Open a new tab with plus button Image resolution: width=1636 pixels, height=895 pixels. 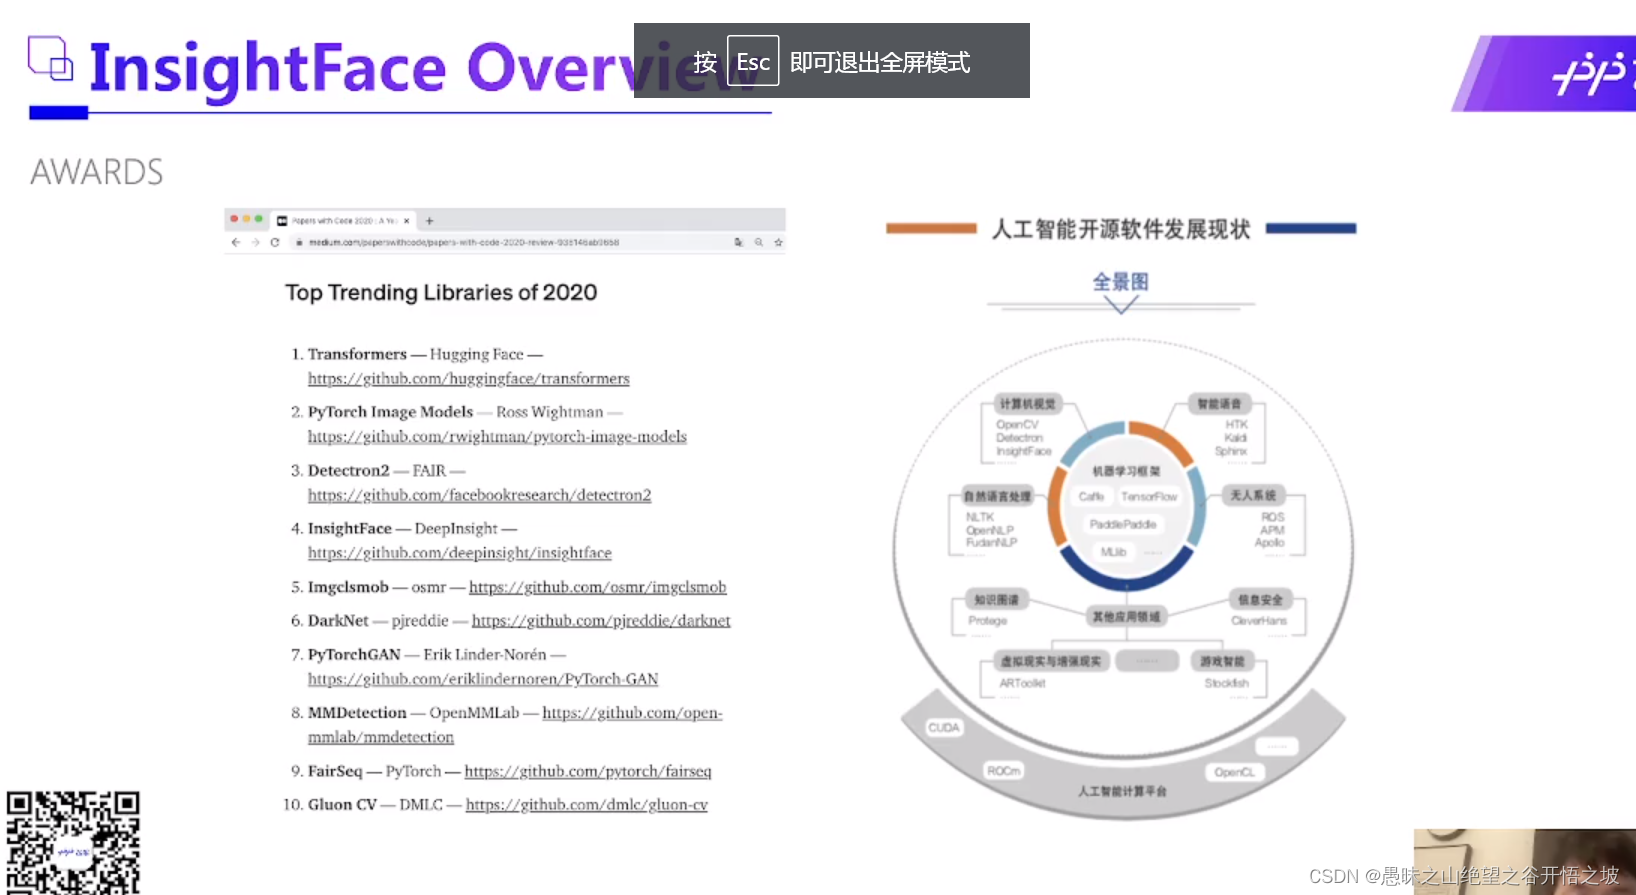429,221
